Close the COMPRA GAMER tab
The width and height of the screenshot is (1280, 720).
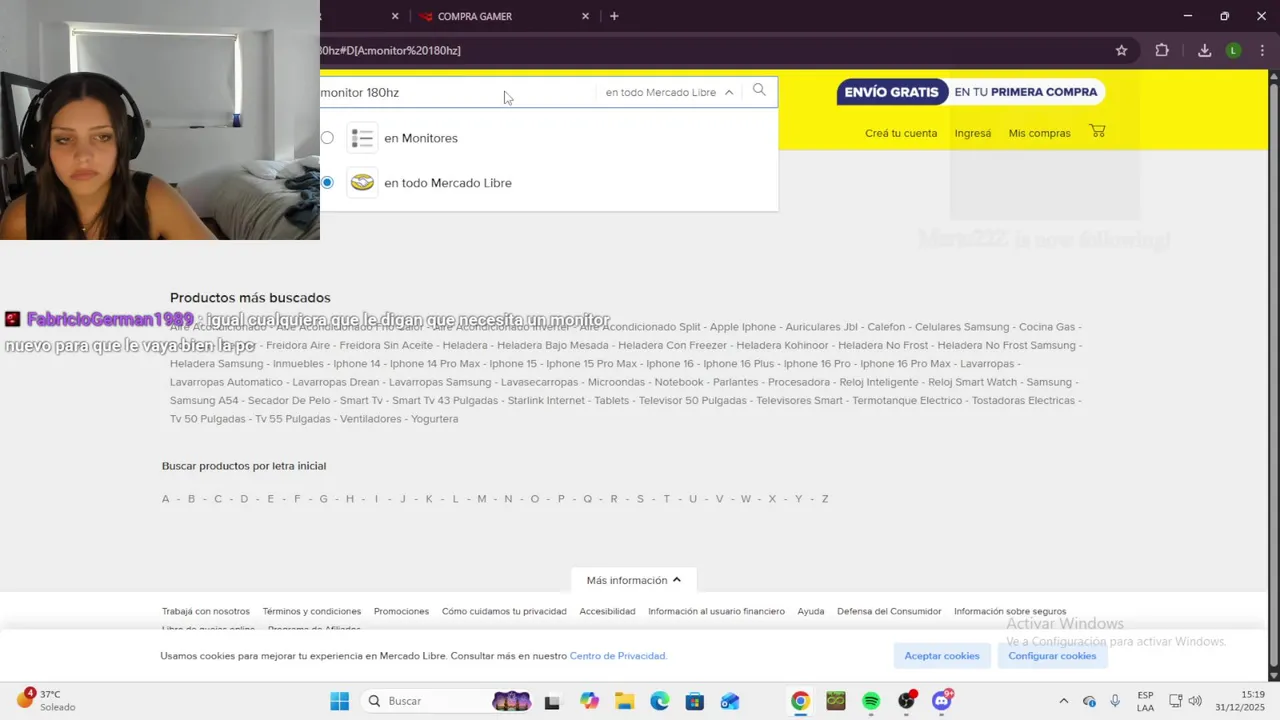585,16
